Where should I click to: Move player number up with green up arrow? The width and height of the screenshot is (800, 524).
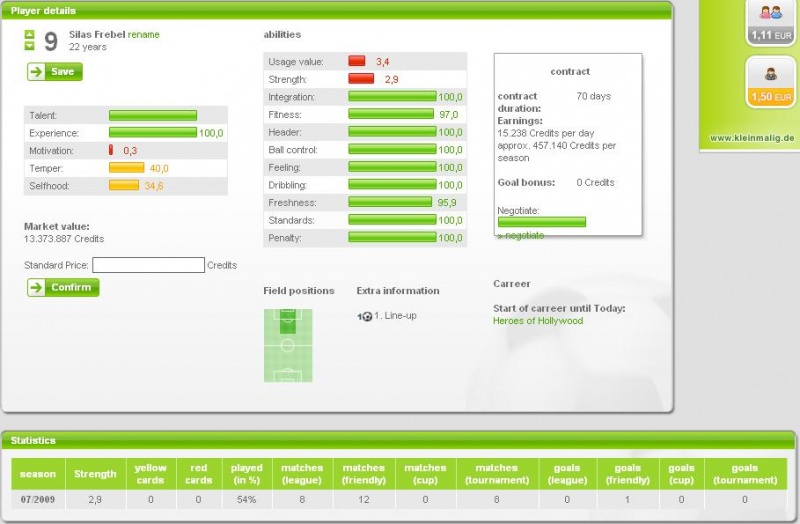(29, 35)
